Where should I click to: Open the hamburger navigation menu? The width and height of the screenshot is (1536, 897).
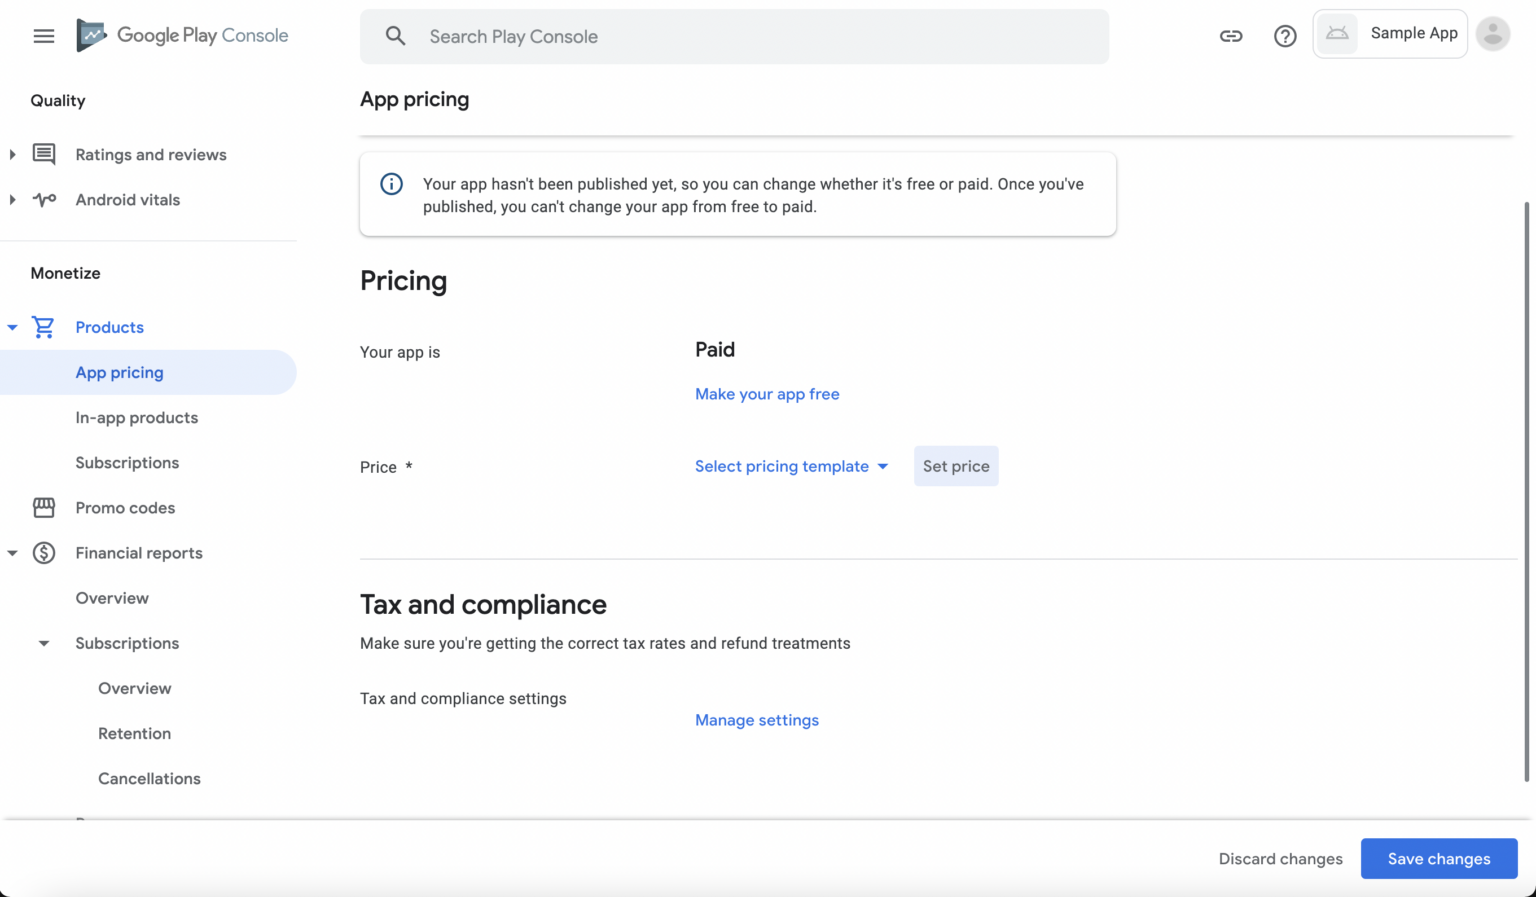(44, 36)
